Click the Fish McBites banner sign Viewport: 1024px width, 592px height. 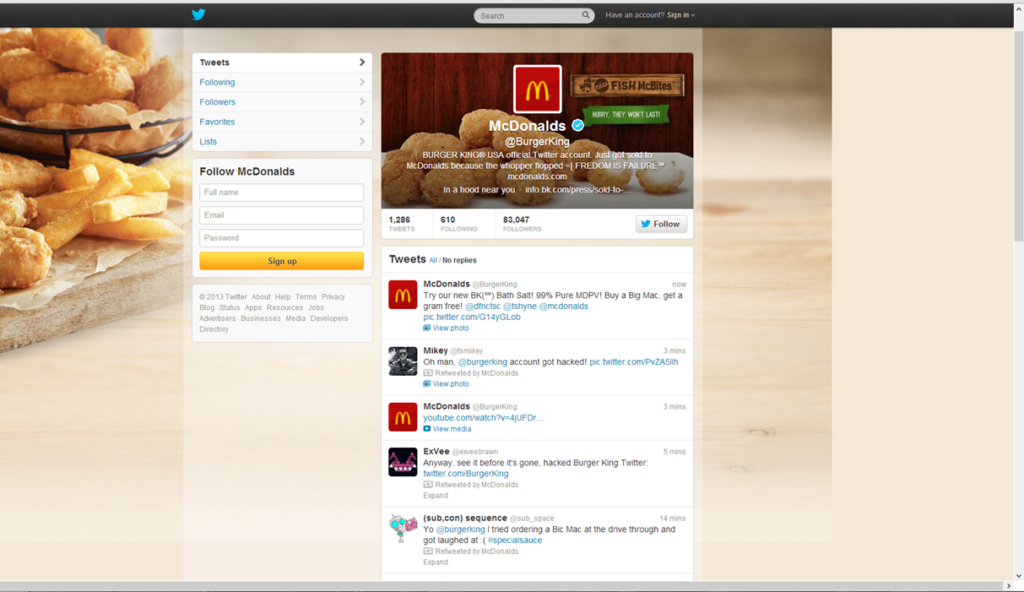coord(628,86)
